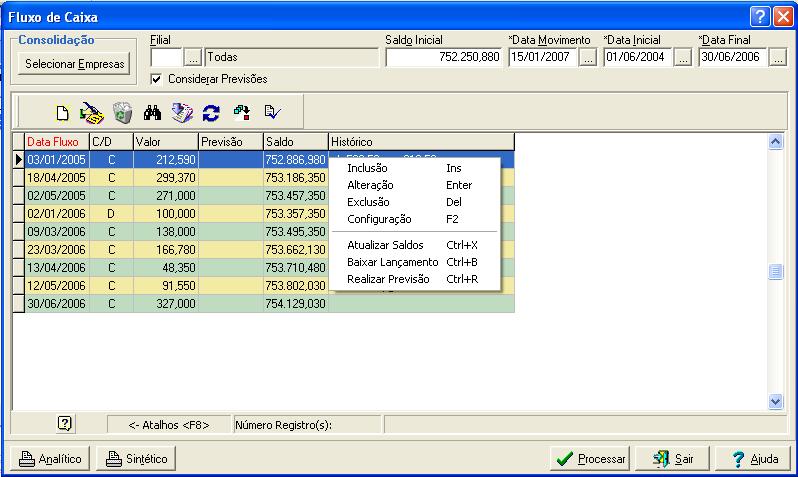Click the toolbar icon with squares and down arrow

coord(242,113)
